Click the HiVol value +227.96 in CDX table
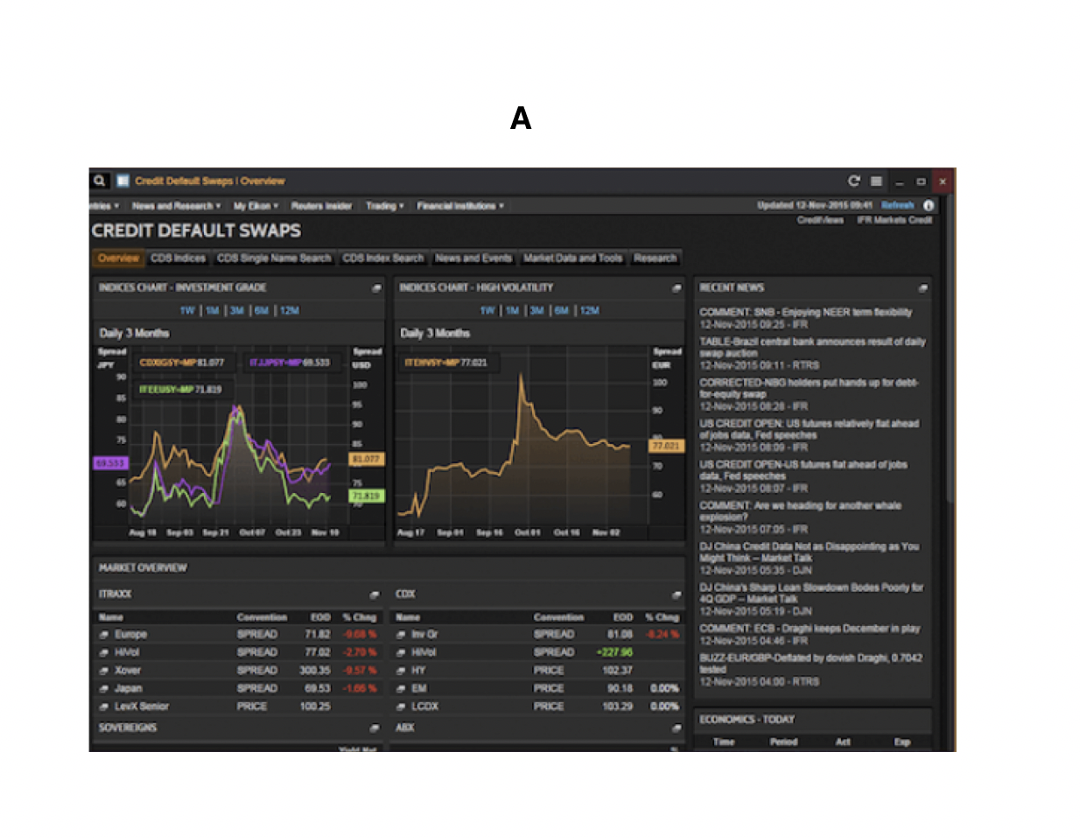Viewport: 1080px width, 838px height. tap(614, 652)
